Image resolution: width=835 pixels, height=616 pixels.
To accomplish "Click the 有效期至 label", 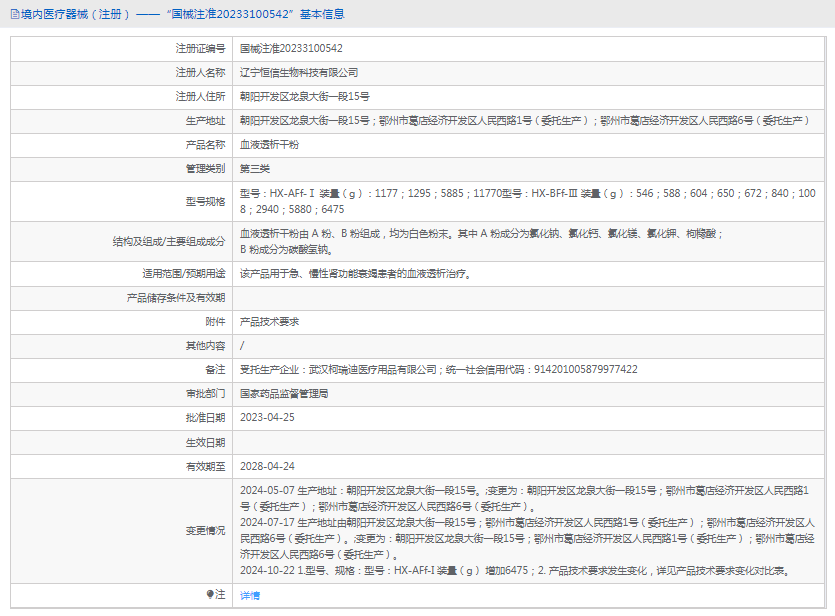I will pyautogui.click(x=205, y=466).
